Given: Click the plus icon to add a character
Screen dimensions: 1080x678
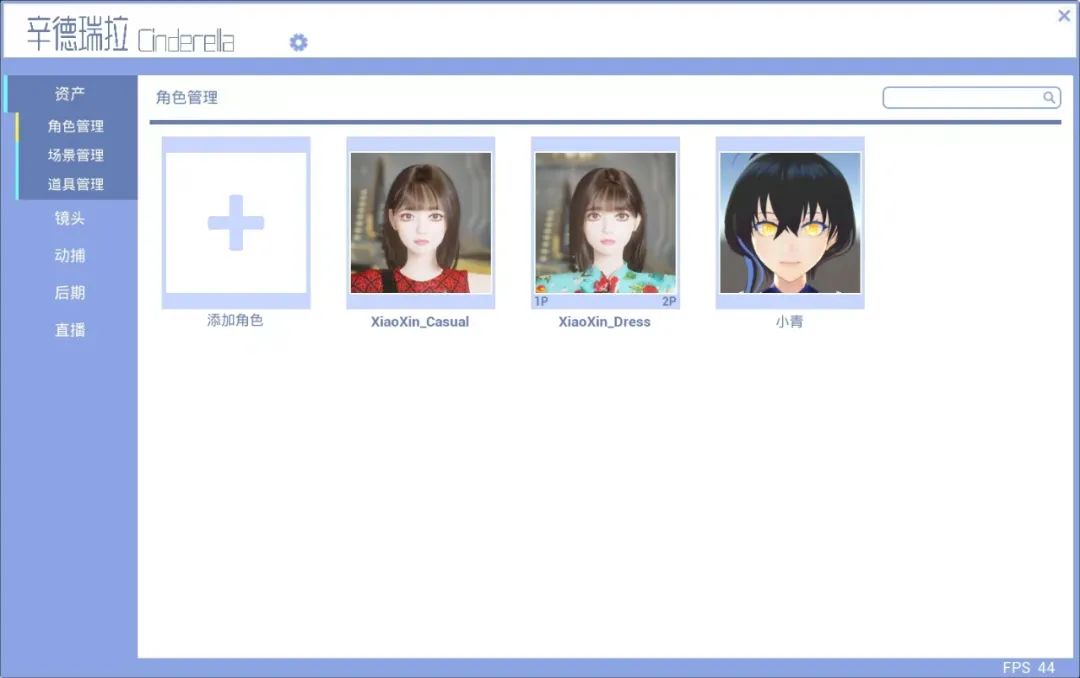Looking at the screenshot, I should pos(236,223).
